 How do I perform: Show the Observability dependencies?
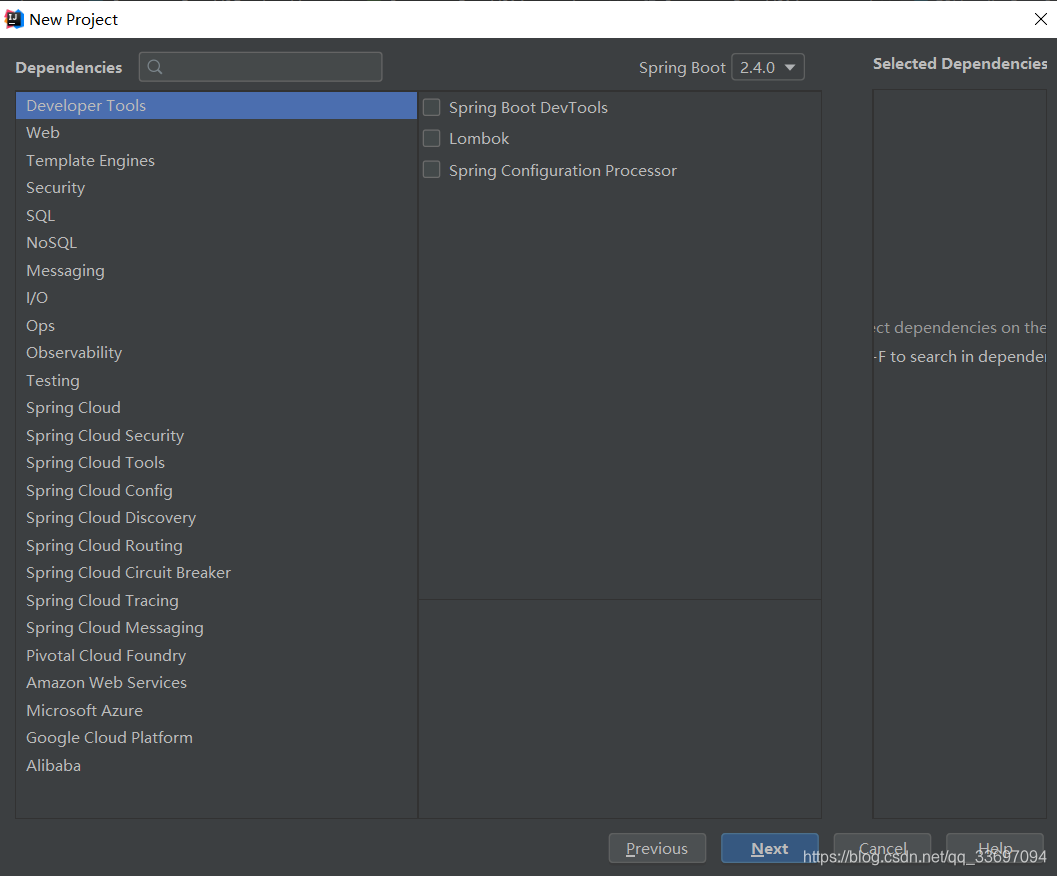tap(216, 353)
